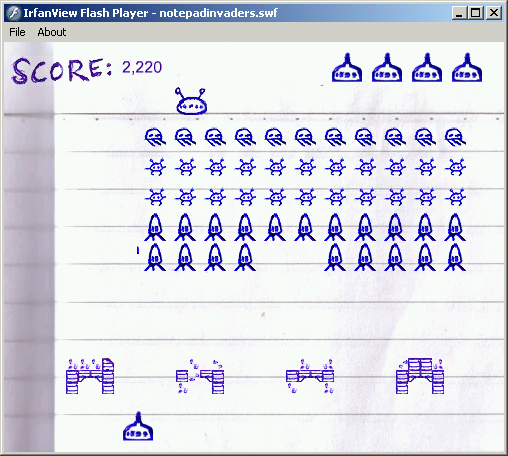Click the rightmost brick shield bunker
The image size is (508, 456).
[420, 376]
